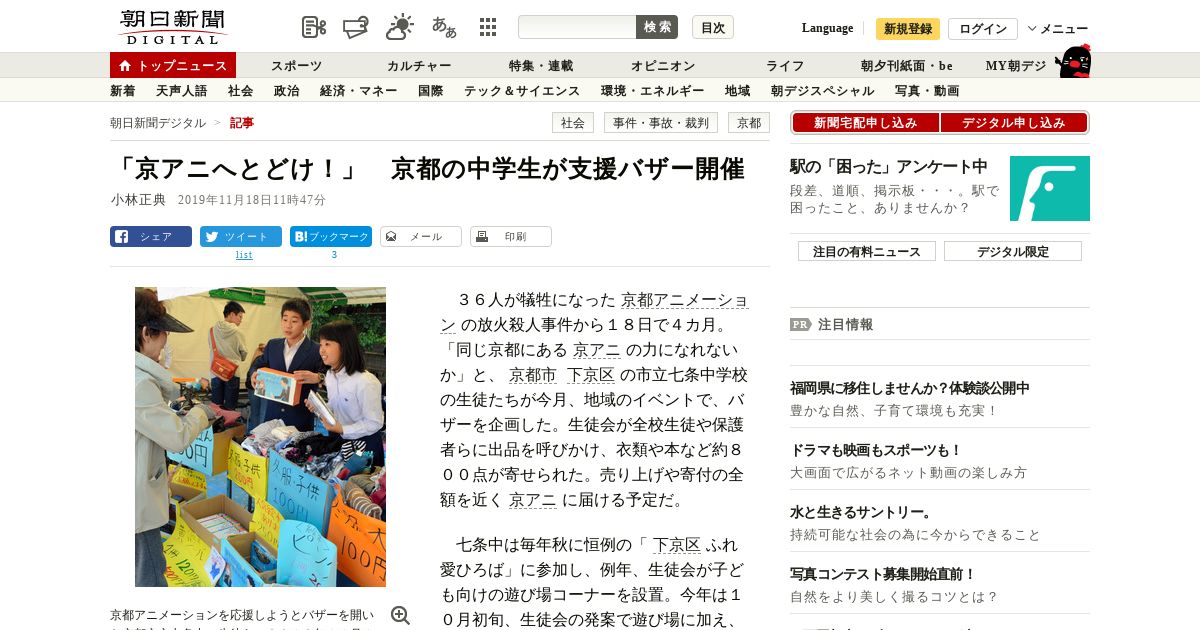Select 経済・マネー in the sub navigation
Image resolution: width=1200 pixels, height=630 pixels.
pyautogui.click(x=359, y=91)
